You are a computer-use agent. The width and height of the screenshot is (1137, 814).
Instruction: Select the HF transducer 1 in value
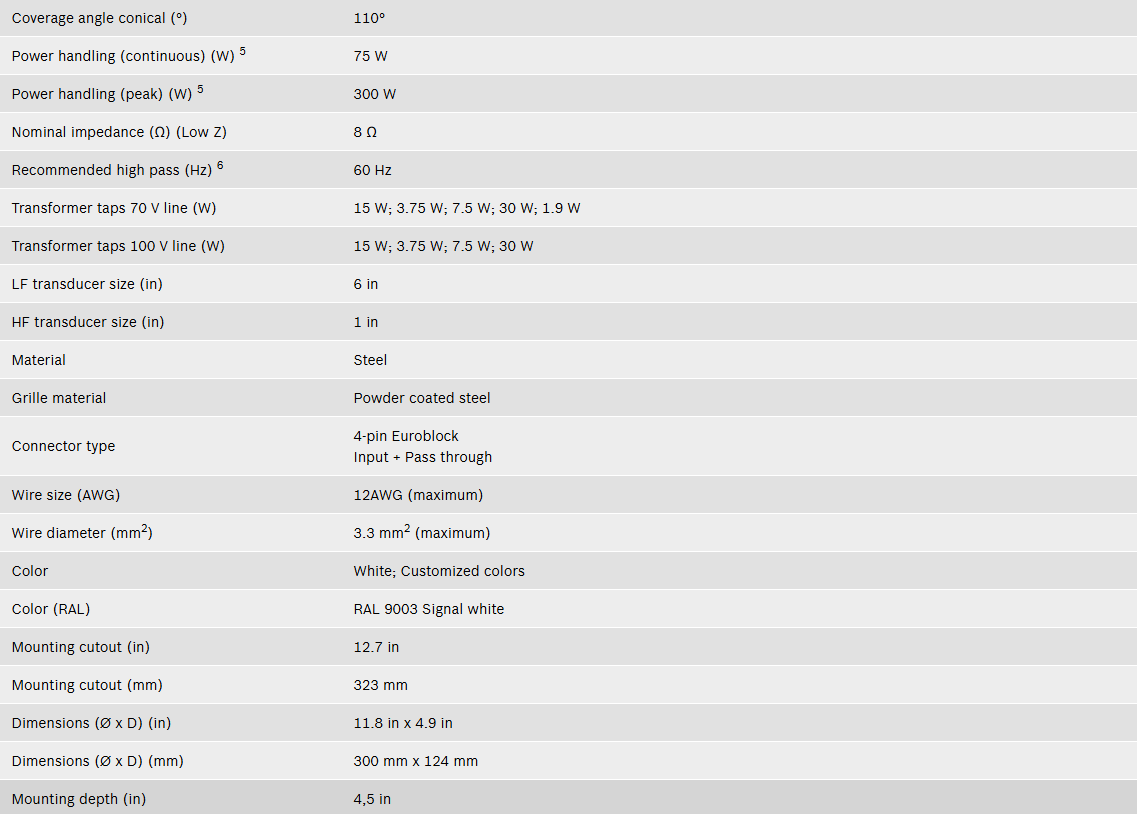(x=365, y=322)
